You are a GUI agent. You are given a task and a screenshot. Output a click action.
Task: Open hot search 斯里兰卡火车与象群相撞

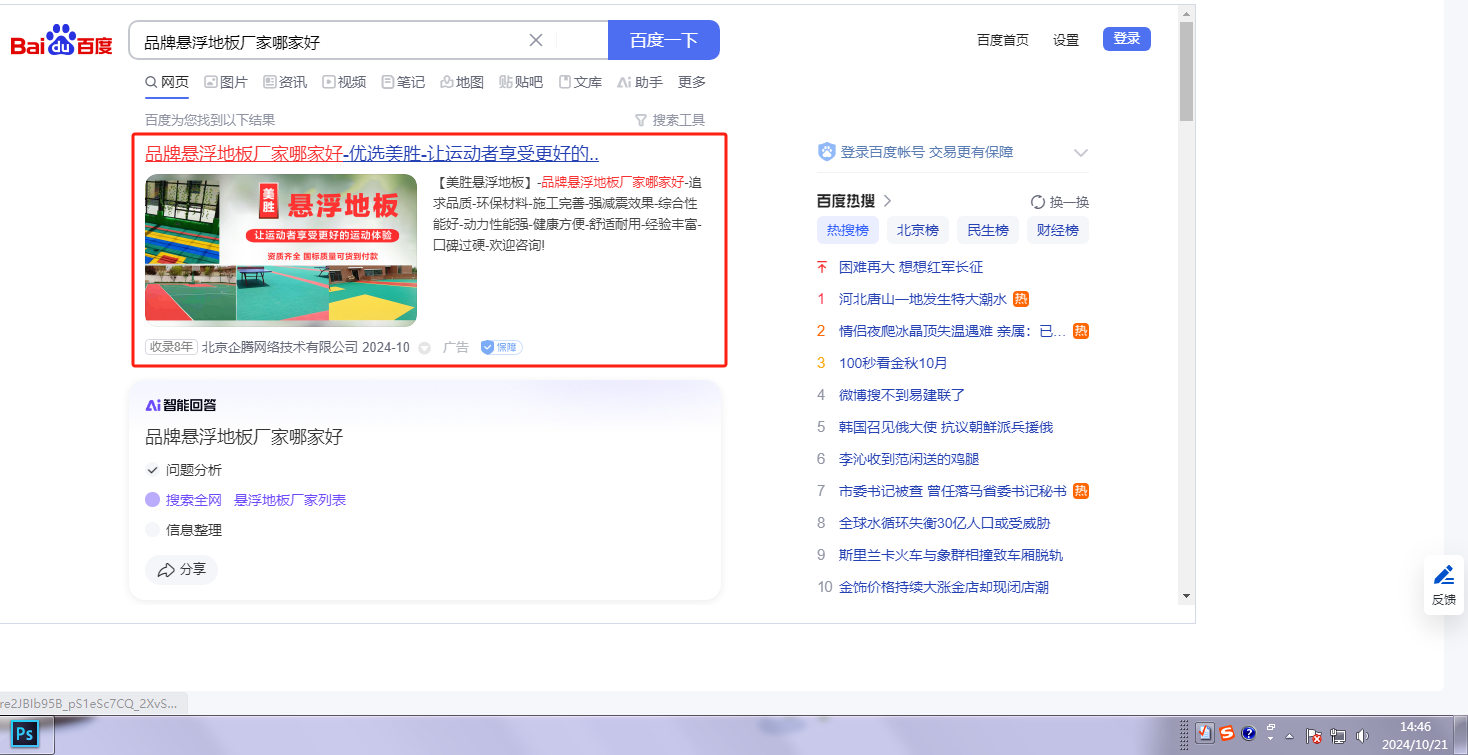(x=951, y=555)
